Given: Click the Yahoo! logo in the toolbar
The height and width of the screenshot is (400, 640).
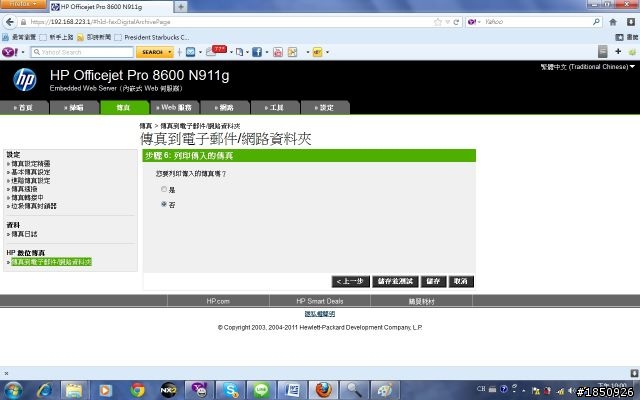Looking at the screenshot, I should 10,52.
